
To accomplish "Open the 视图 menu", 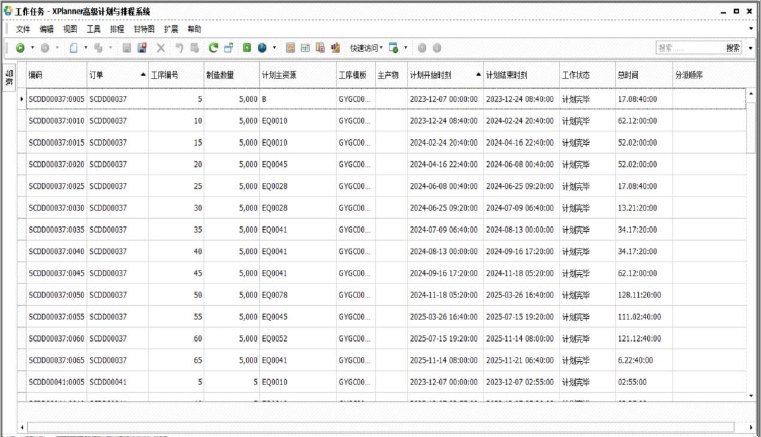I will click(x=70, y=29).
